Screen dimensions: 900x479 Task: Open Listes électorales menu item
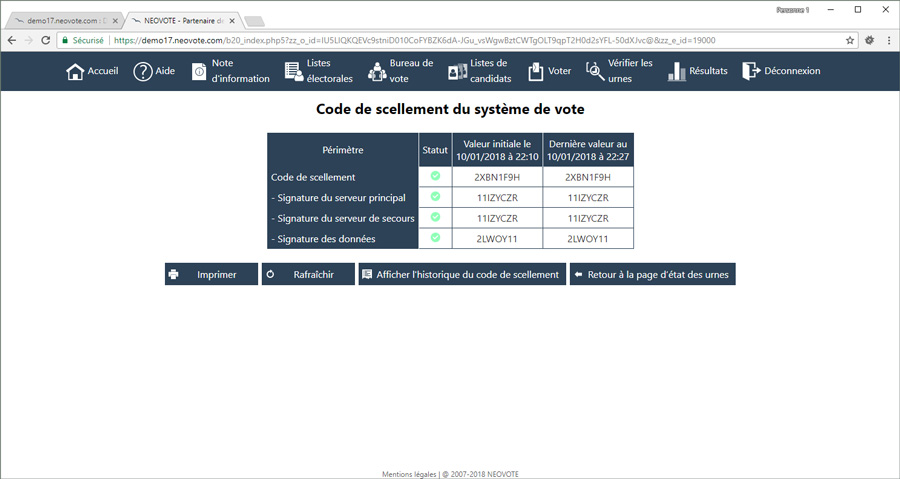coord(319,71)
